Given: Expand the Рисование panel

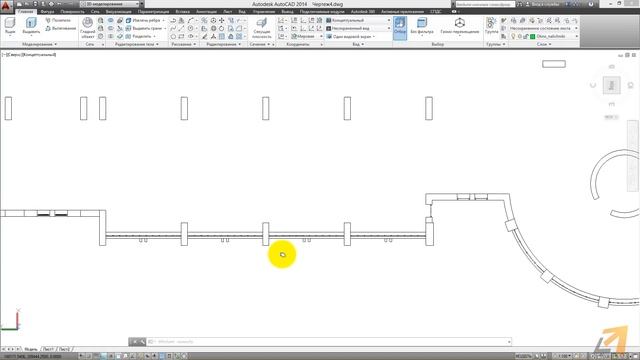Looking at the screenshot, I should tap(184, 44).
